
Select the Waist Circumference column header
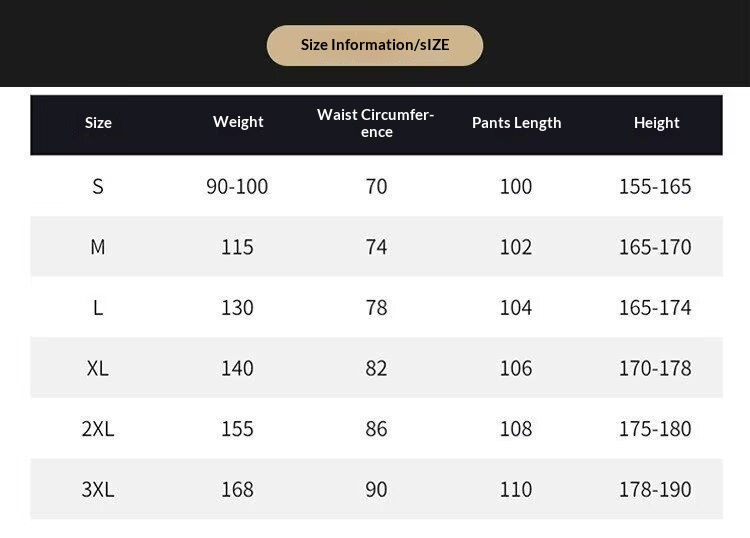click(x=376, y=123)
